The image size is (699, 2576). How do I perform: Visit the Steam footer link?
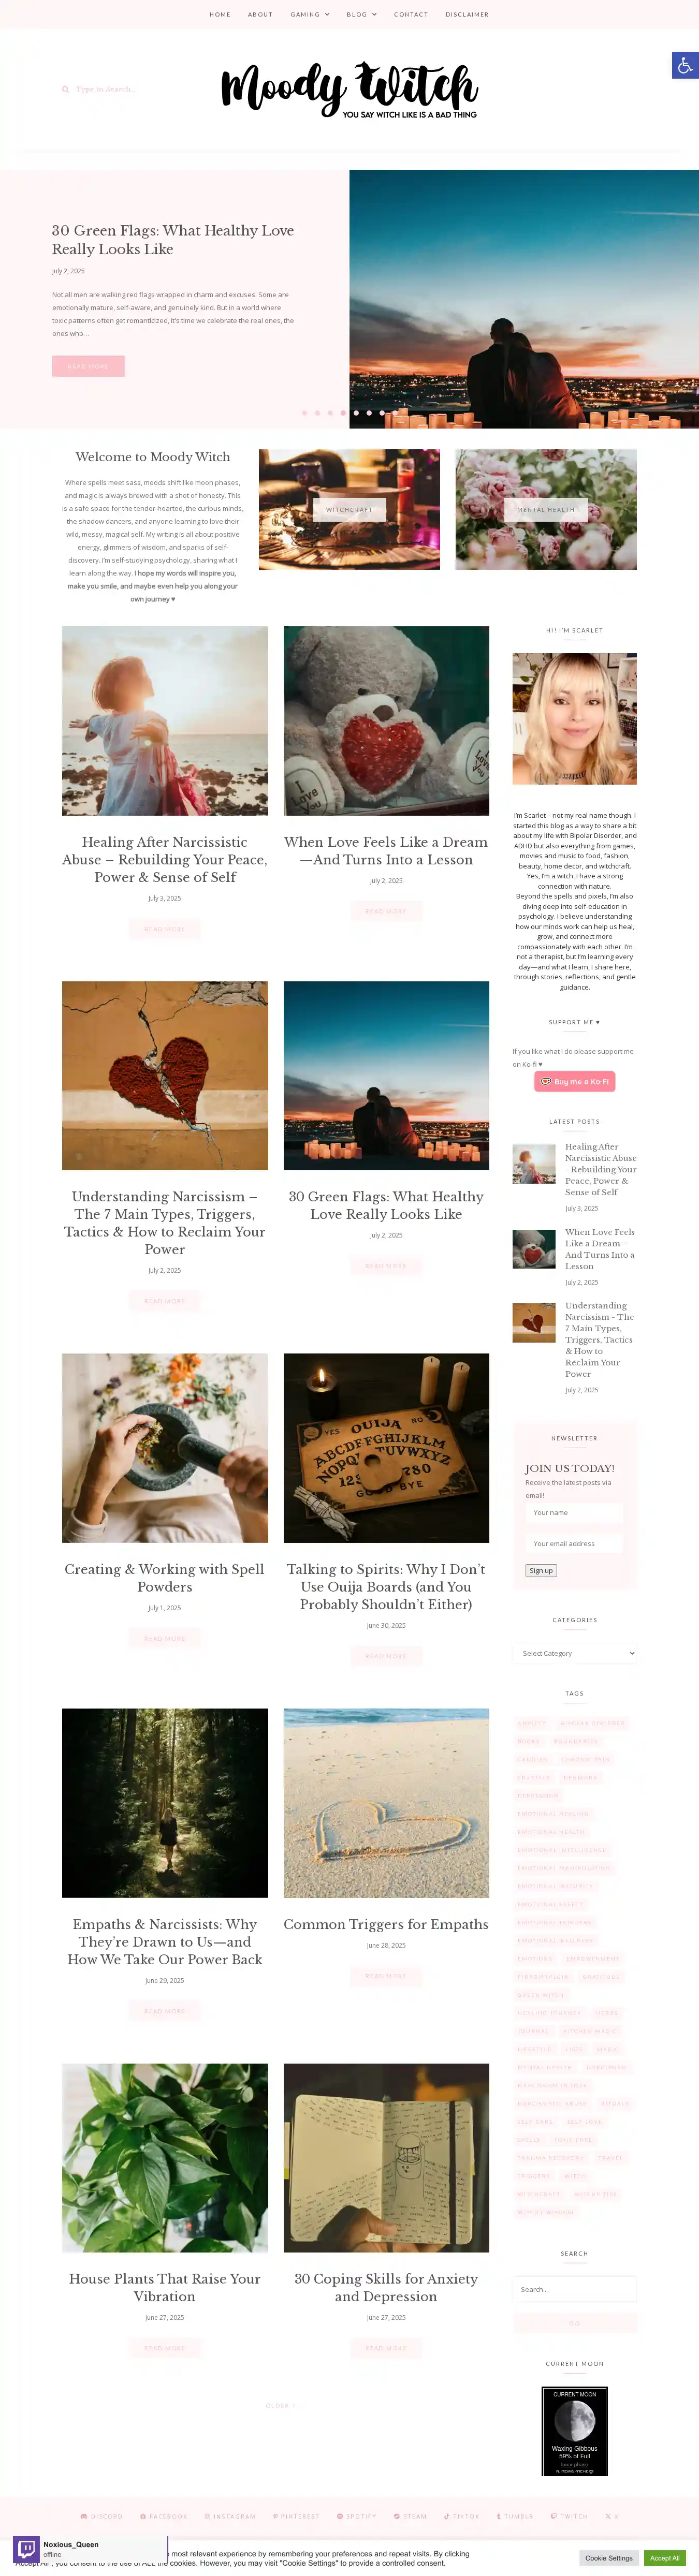click(x=410, y=2516)
